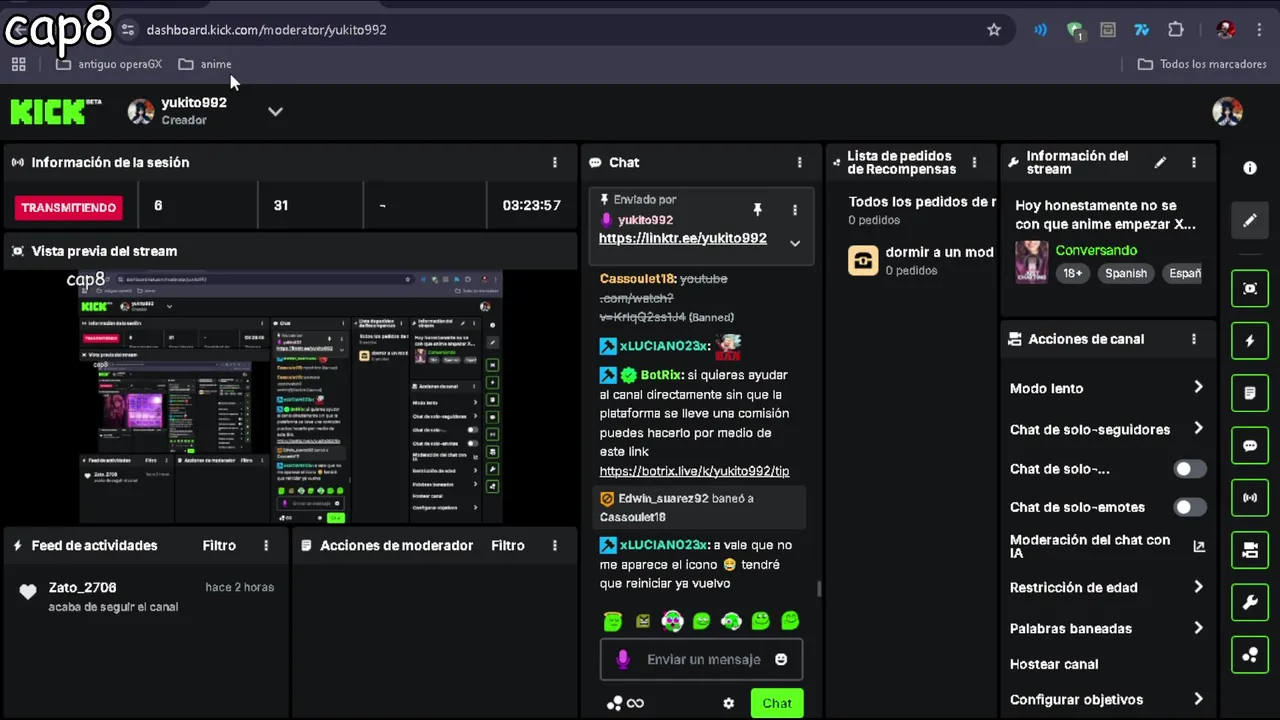The height and width of the screenshot is (720, 1280).
Task: Click the Kick logo
Action: pos(56,111)
